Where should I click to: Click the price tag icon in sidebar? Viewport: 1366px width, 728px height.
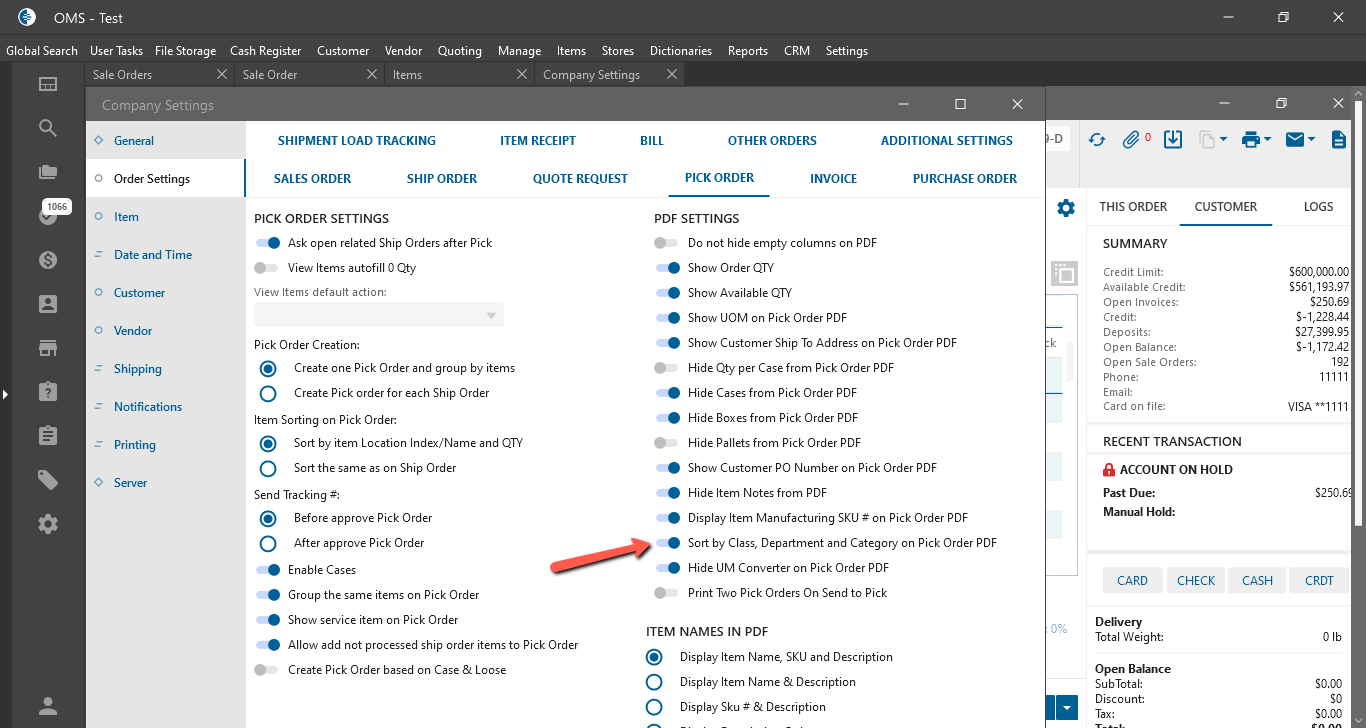coord(48,481)
